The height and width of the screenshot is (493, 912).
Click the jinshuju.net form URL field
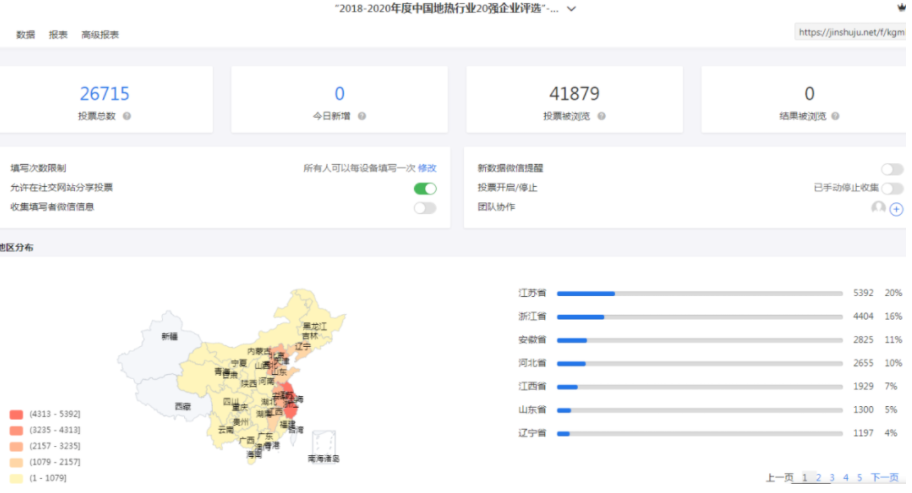pyautogui.click(x=850, y=33)
